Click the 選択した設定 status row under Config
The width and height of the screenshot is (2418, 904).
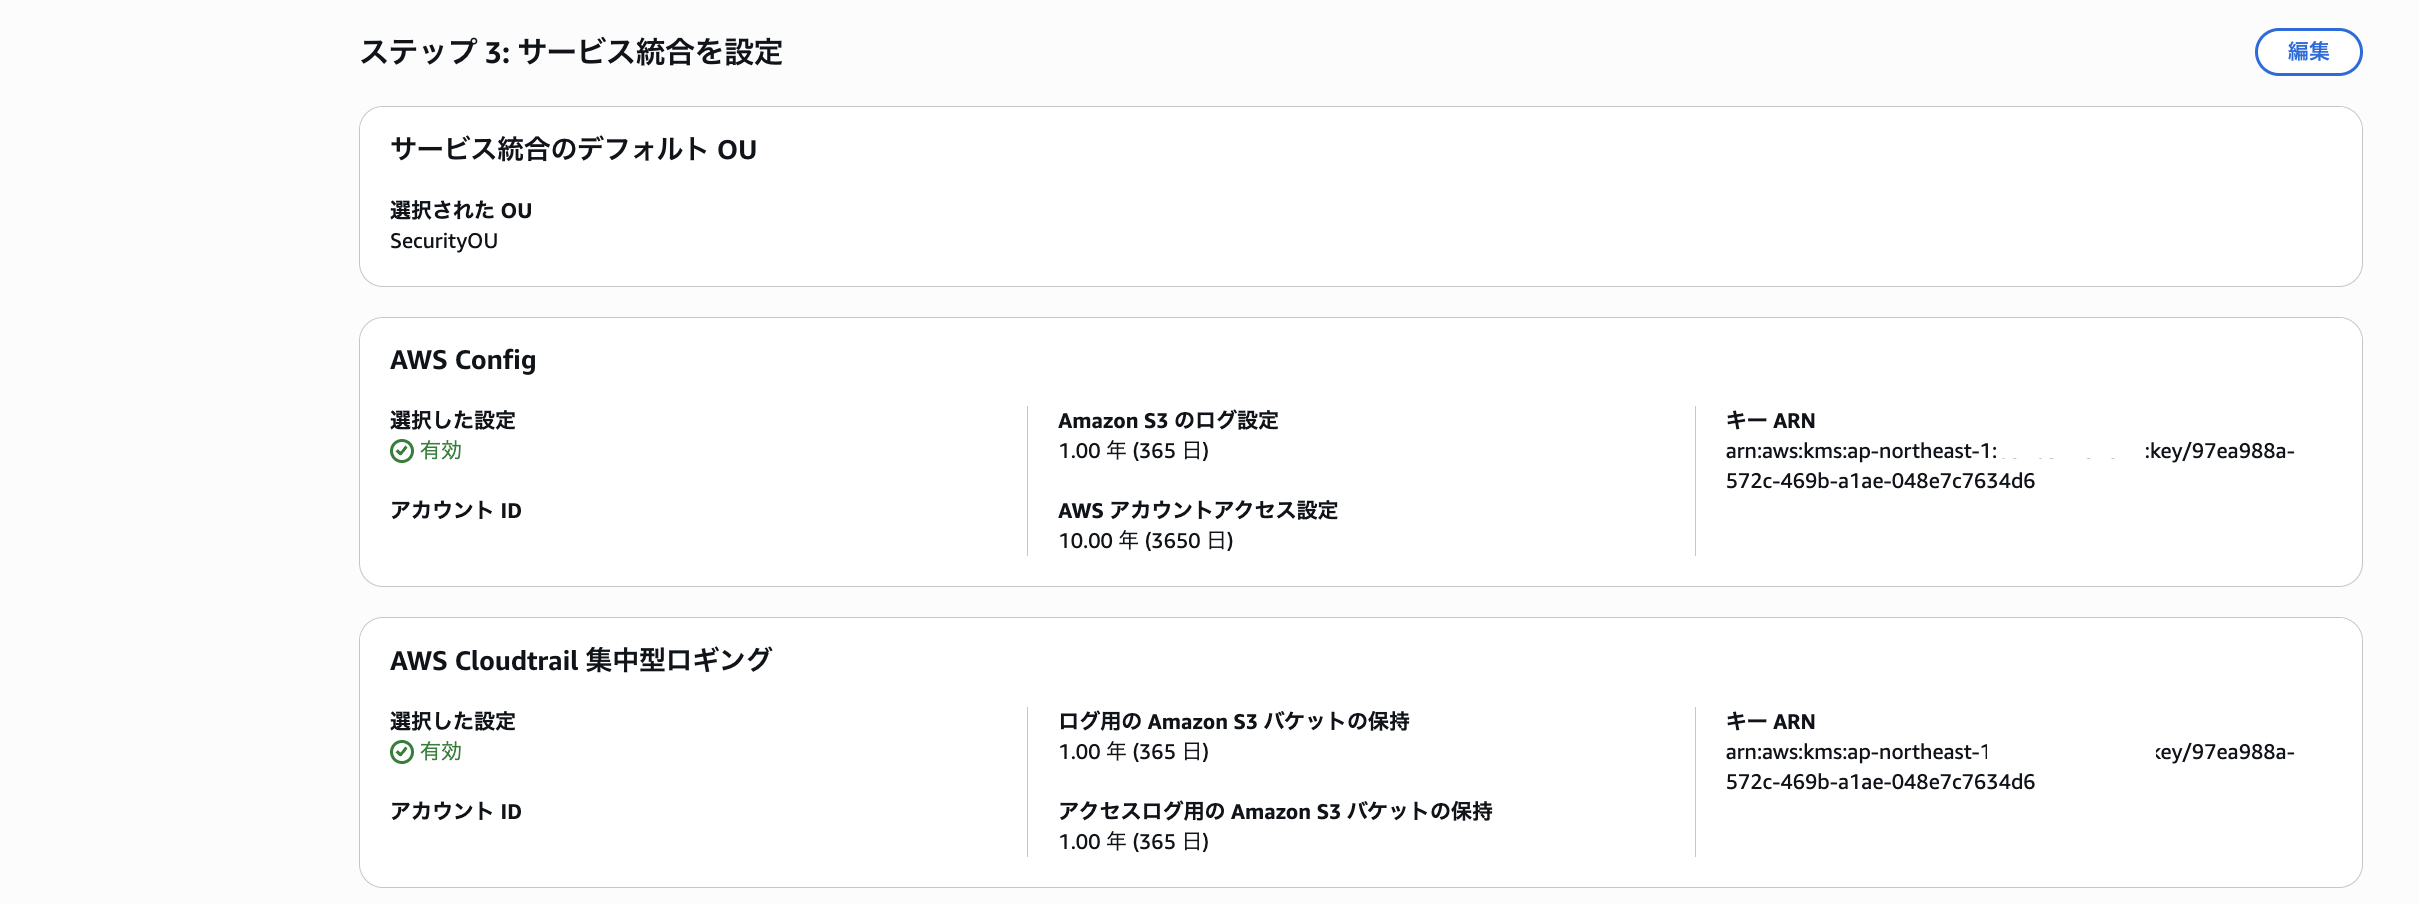click(454, 420)
